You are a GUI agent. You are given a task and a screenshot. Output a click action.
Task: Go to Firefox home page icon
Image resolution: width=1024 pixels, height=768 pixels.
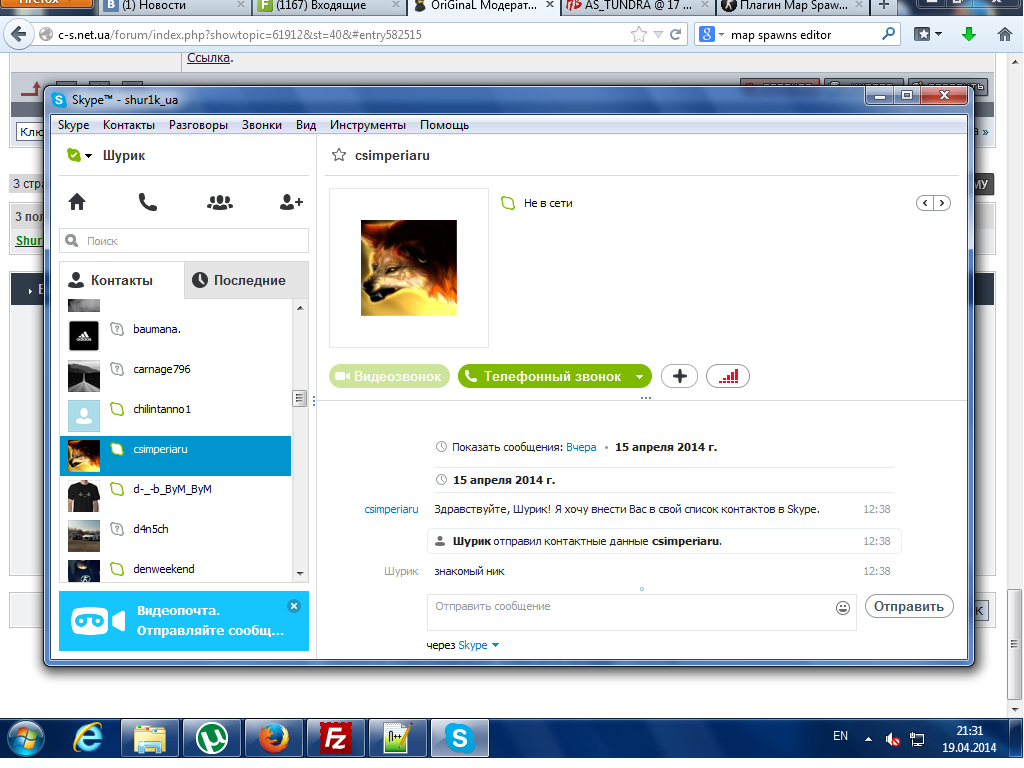point(1005,34)
